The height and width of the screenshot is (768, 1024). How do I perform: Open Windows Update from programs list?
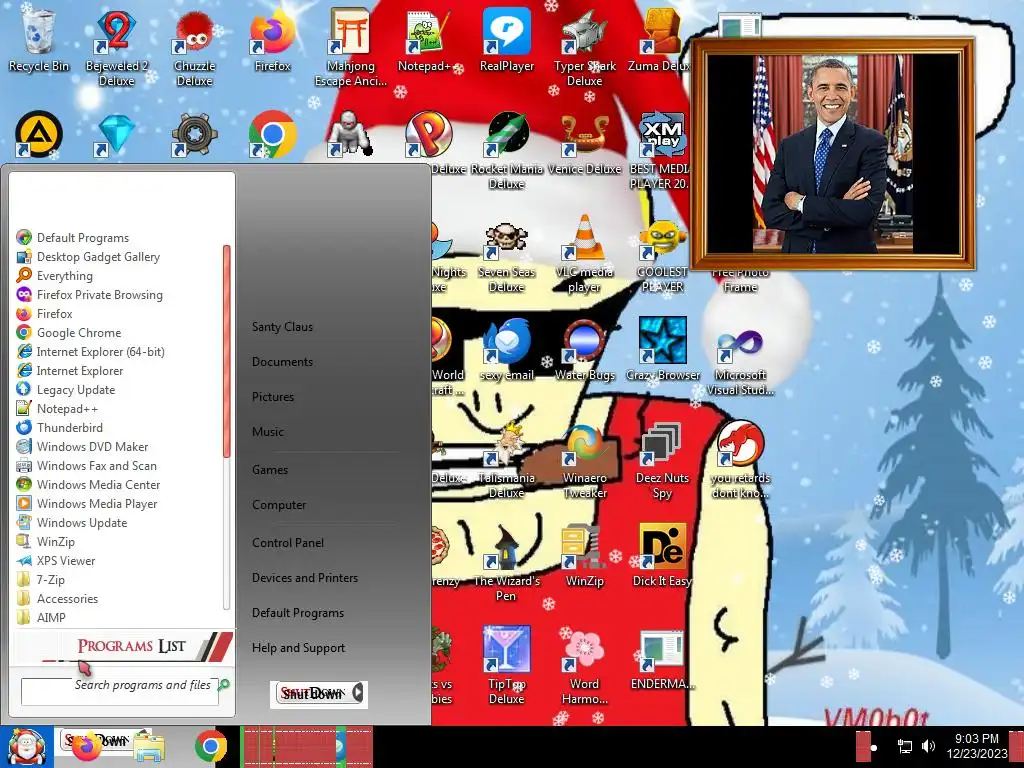point(82,522)
